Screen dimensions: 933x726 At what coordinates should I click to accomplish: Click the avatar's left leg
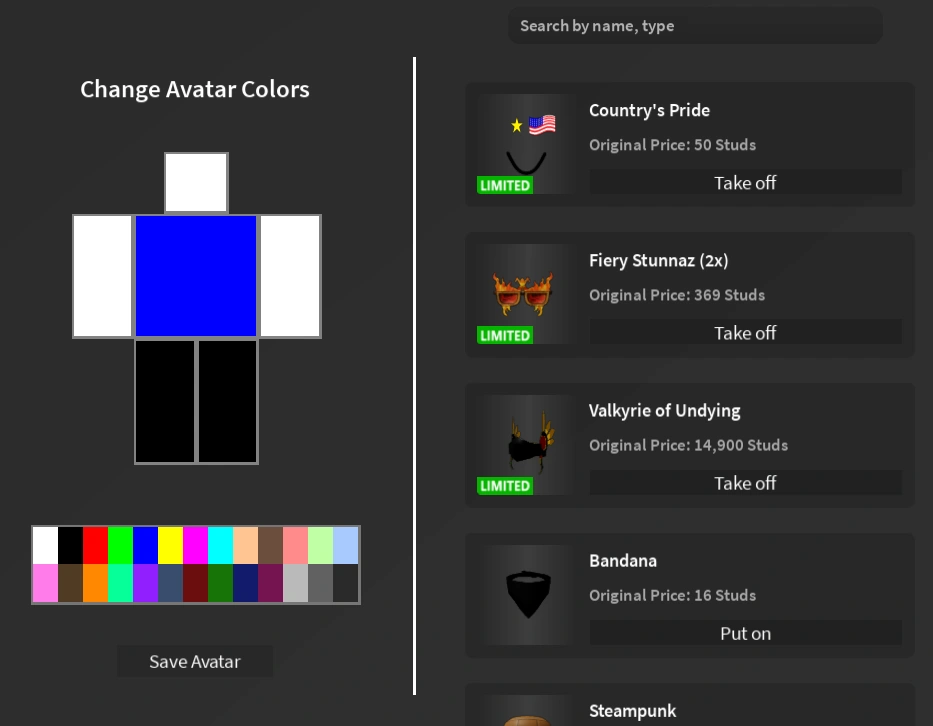click(165, 400)
